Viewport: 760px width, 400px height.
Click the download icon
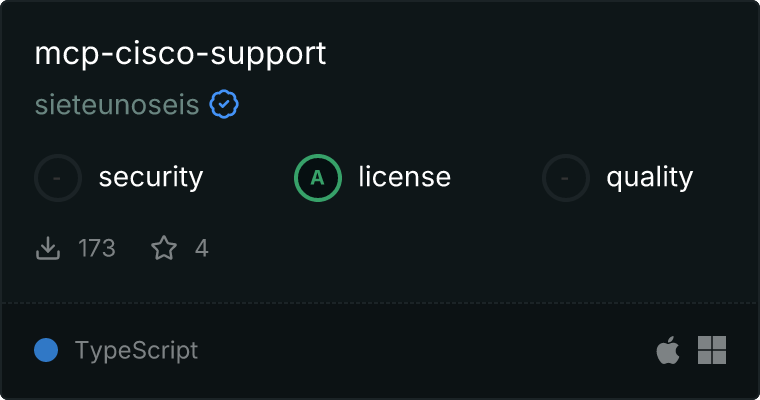48,248
